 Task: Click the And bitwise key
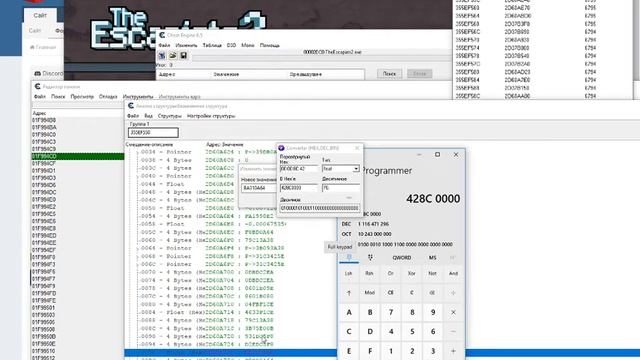pos(453,273)
